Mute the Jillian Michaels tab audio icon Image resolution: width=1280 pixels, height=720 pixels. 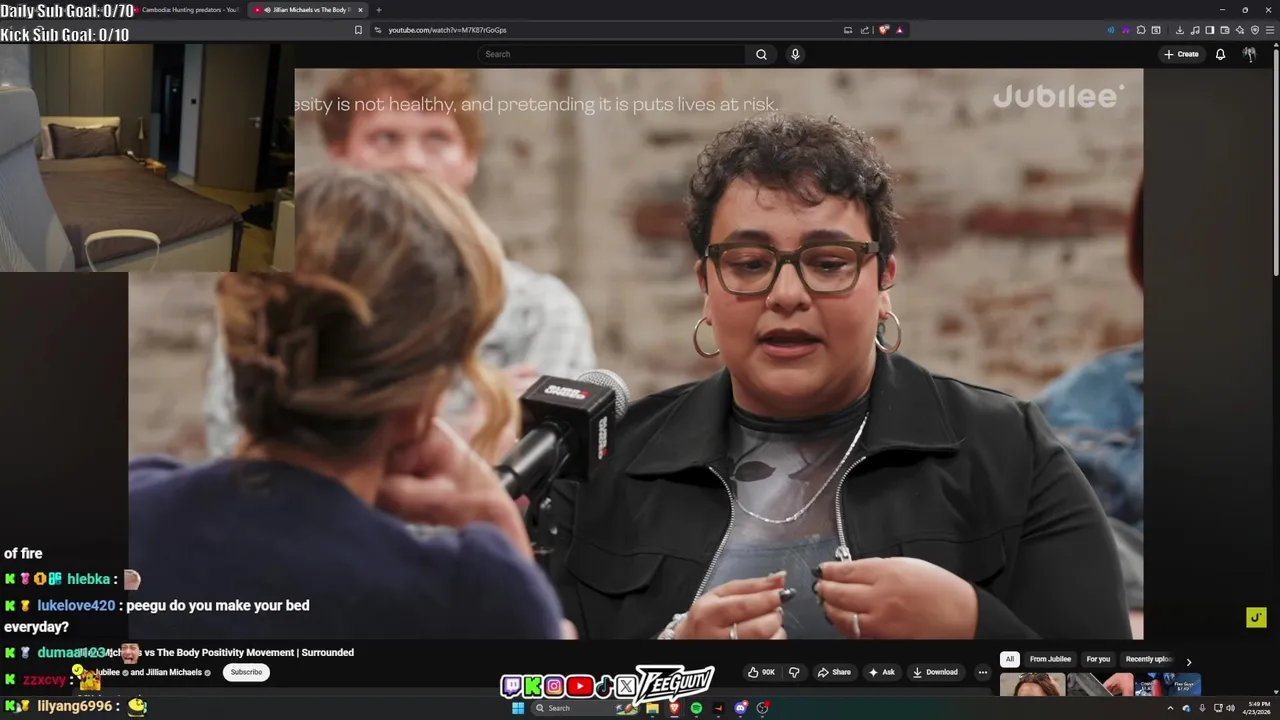(x=267, y=10)
